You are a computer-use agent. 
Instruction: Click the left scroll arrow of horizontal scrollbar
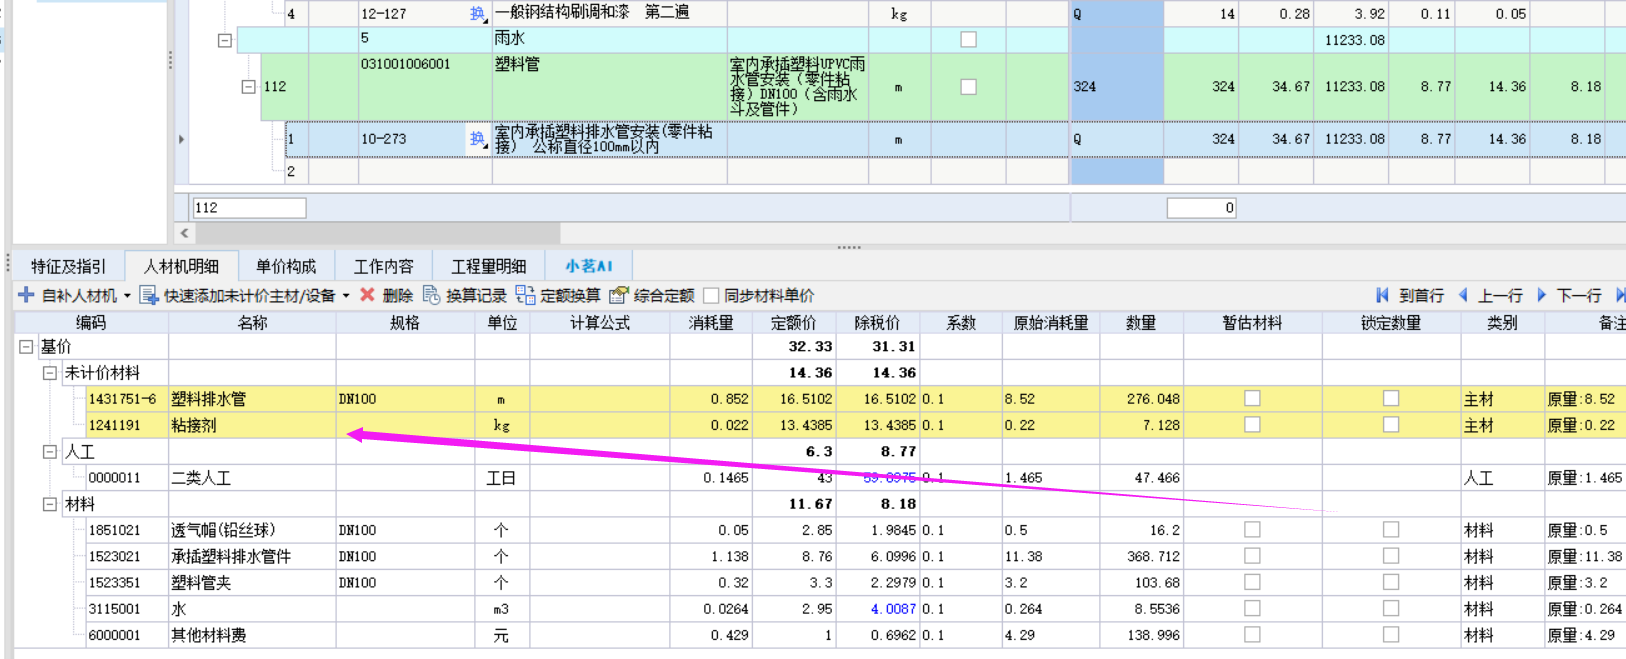point(184,233)
